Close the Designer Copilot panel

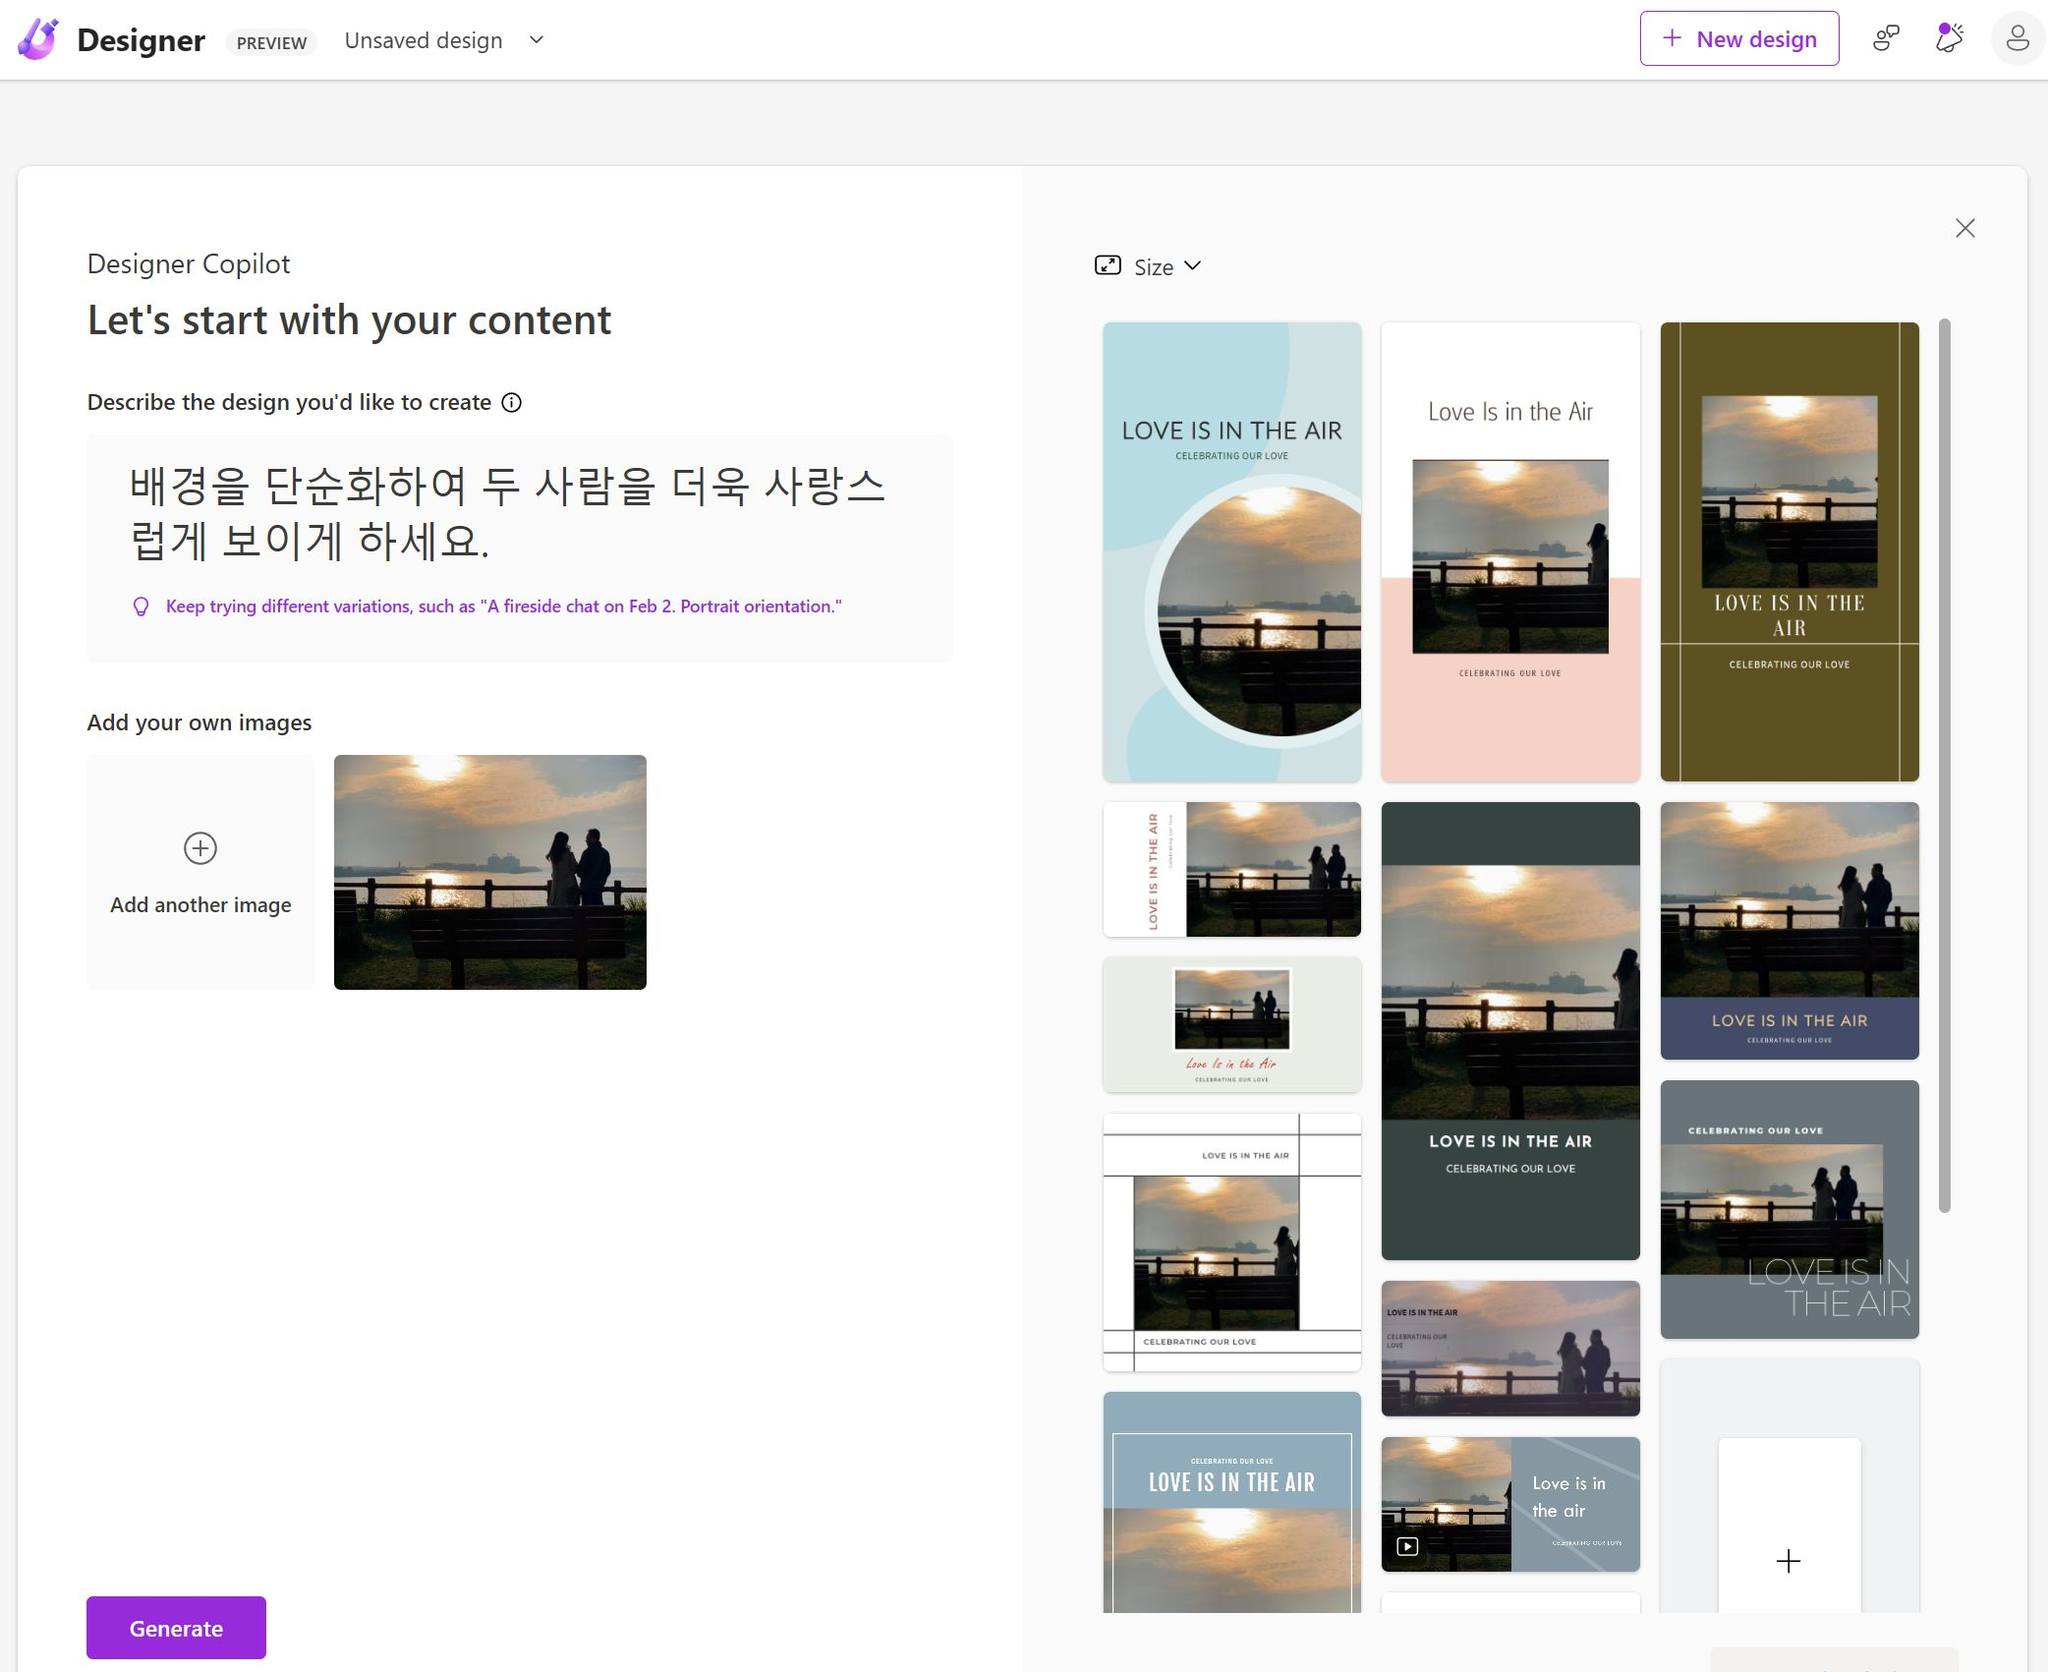(1964, 229)
